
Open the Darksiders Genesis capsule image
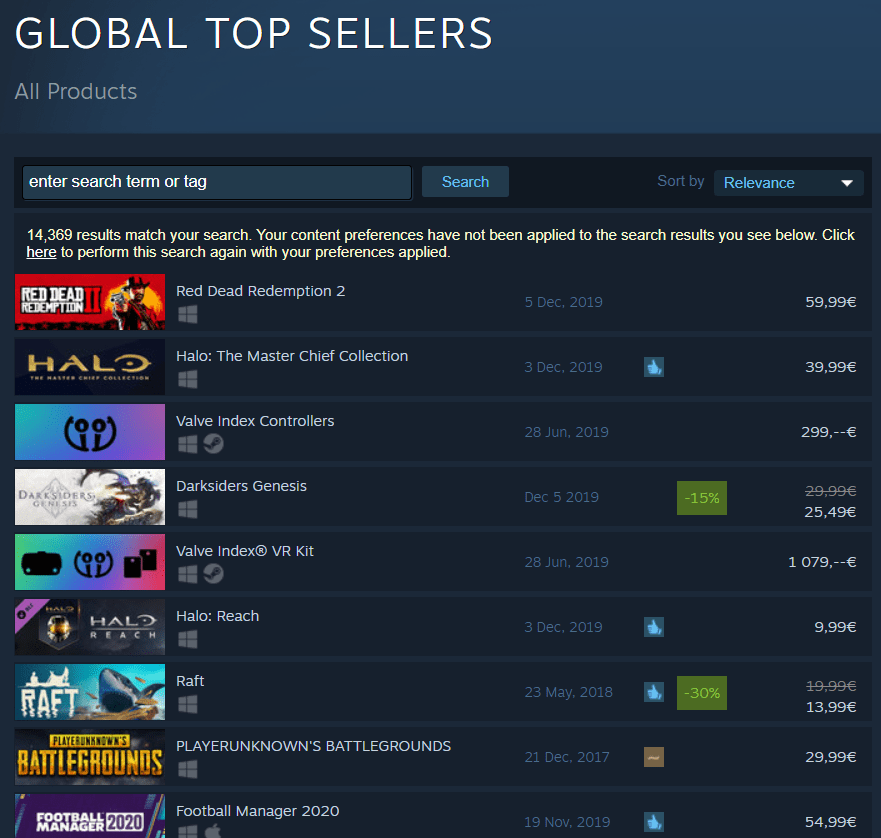pyautogui.click(x=90, y=497)
